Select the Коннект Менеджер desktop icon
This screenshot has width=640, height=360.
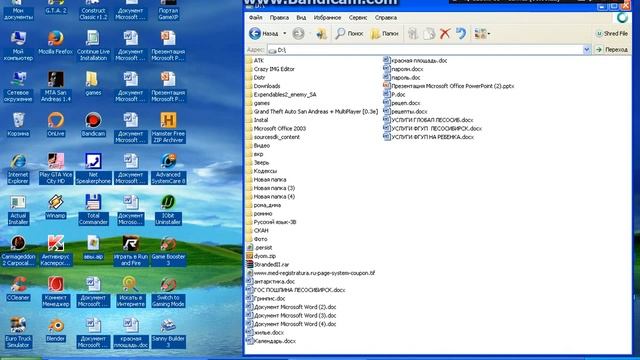[56, 292]
